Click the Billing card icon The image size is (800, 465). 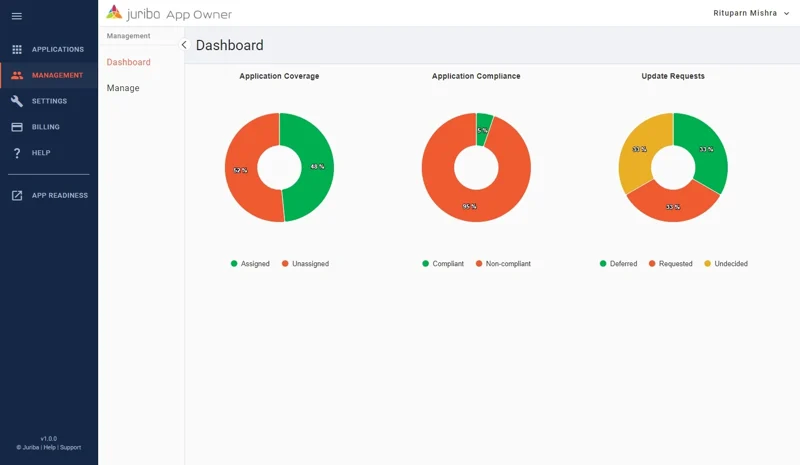pyautogui.click(x=17, y=127)
